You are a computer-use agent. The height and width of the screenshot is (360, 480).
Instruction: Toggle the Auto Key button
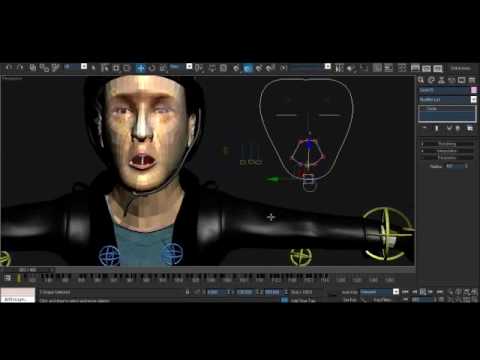pyautogui.click(x=350, y=292)
